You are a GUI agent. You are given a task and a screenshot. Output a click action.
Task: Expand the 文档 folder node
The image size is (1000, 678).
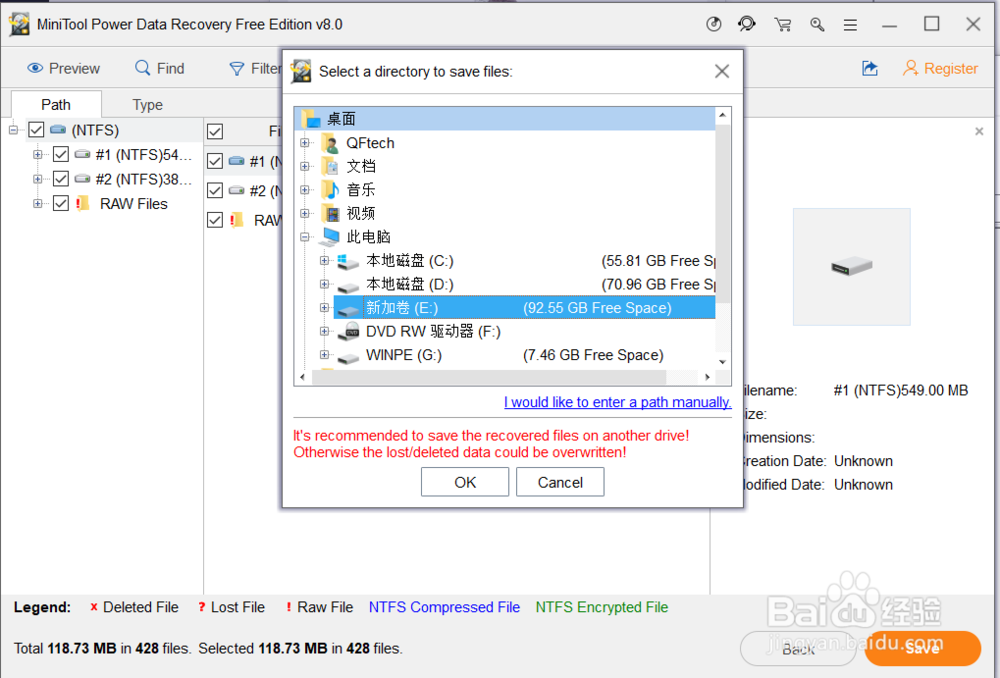click(305, 166)
